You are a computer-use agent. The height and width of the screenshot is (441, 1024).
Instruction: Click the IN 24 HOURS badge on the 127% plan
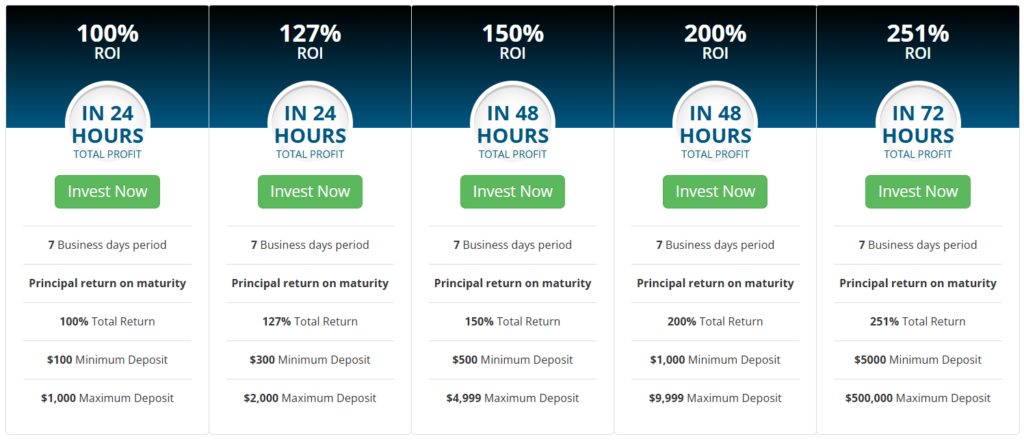310,124
